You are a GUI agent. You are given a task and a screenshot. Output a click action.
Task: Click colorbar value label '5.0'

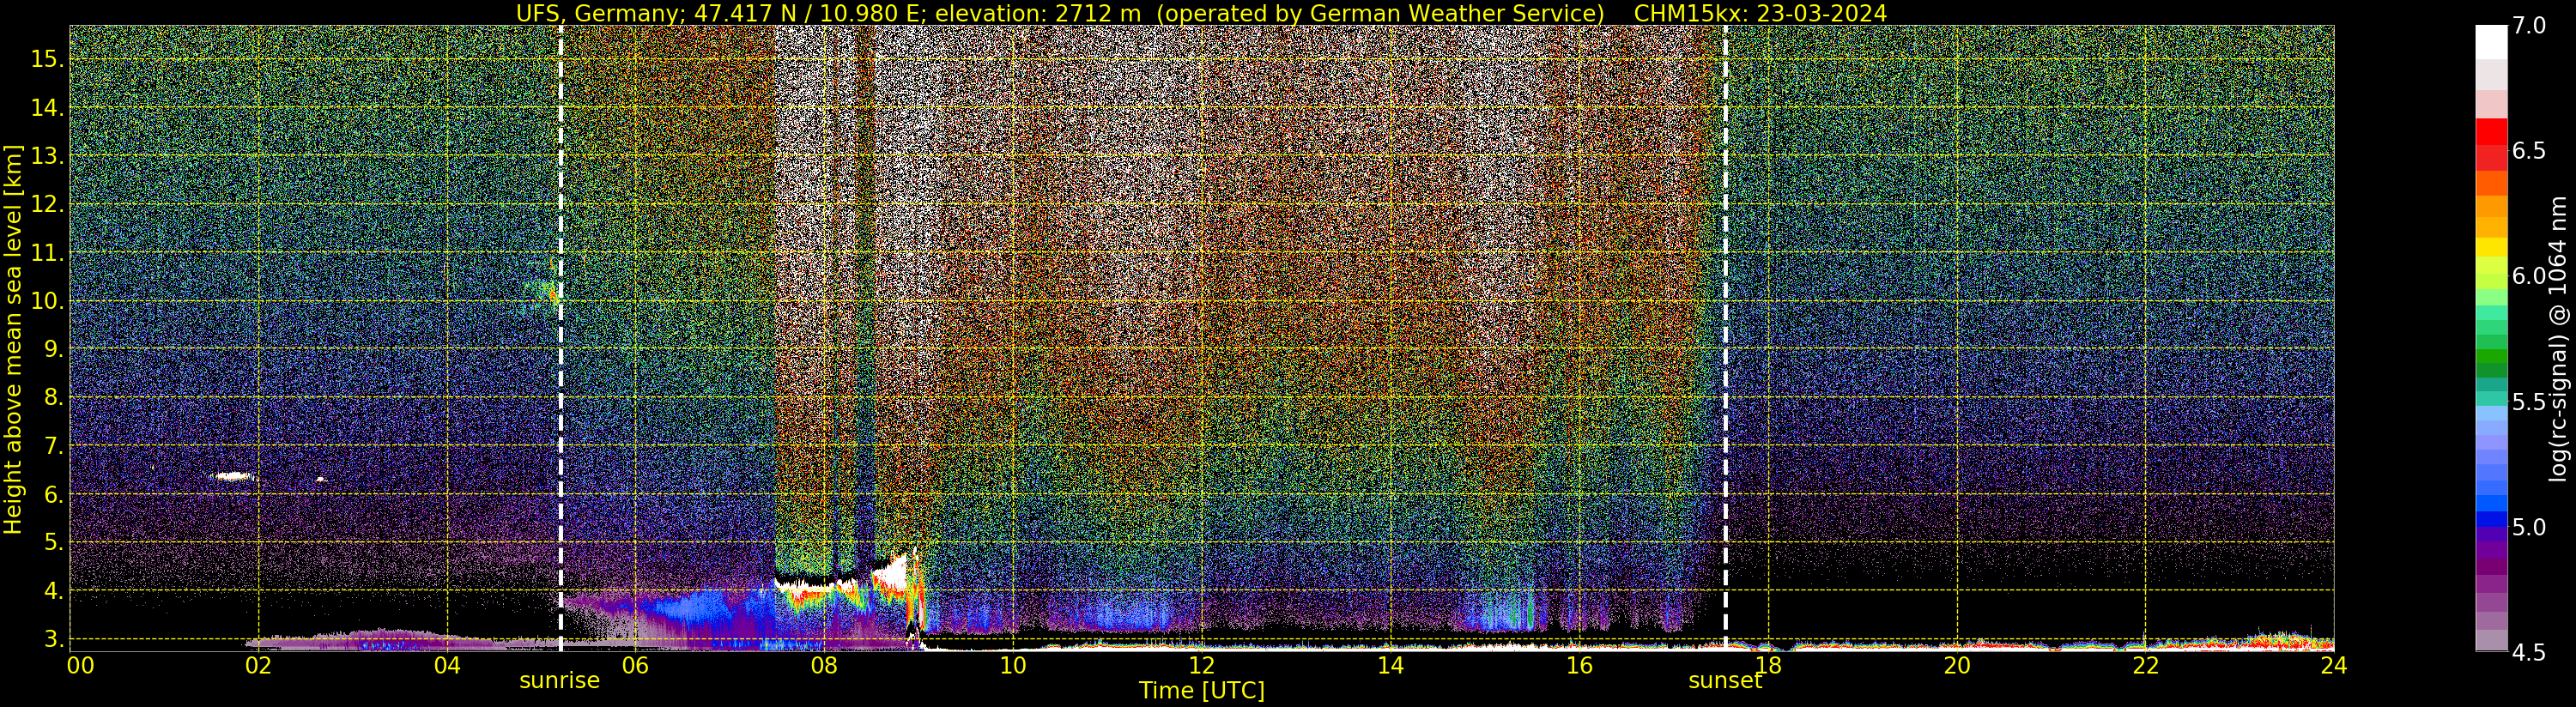[x=2529, y=527]
